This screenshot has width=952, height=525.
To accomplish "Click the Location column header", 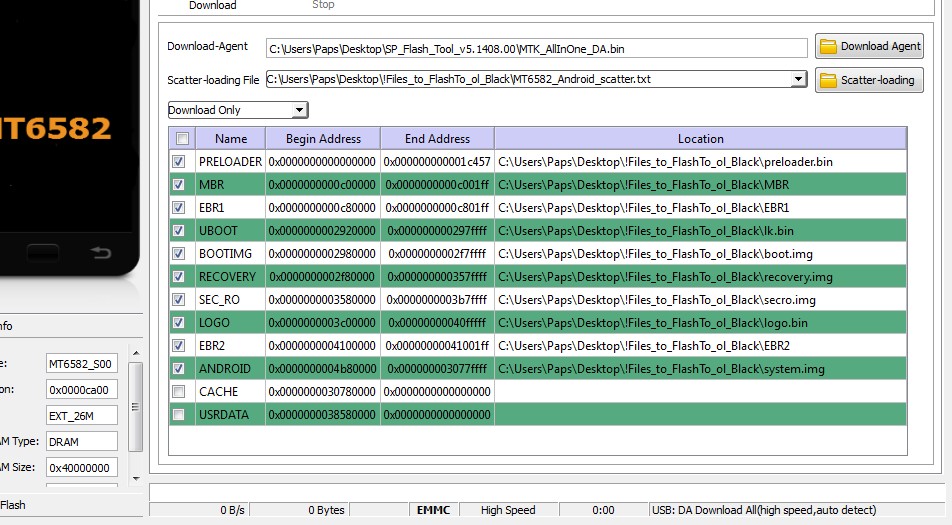I will tap(700, 139).
